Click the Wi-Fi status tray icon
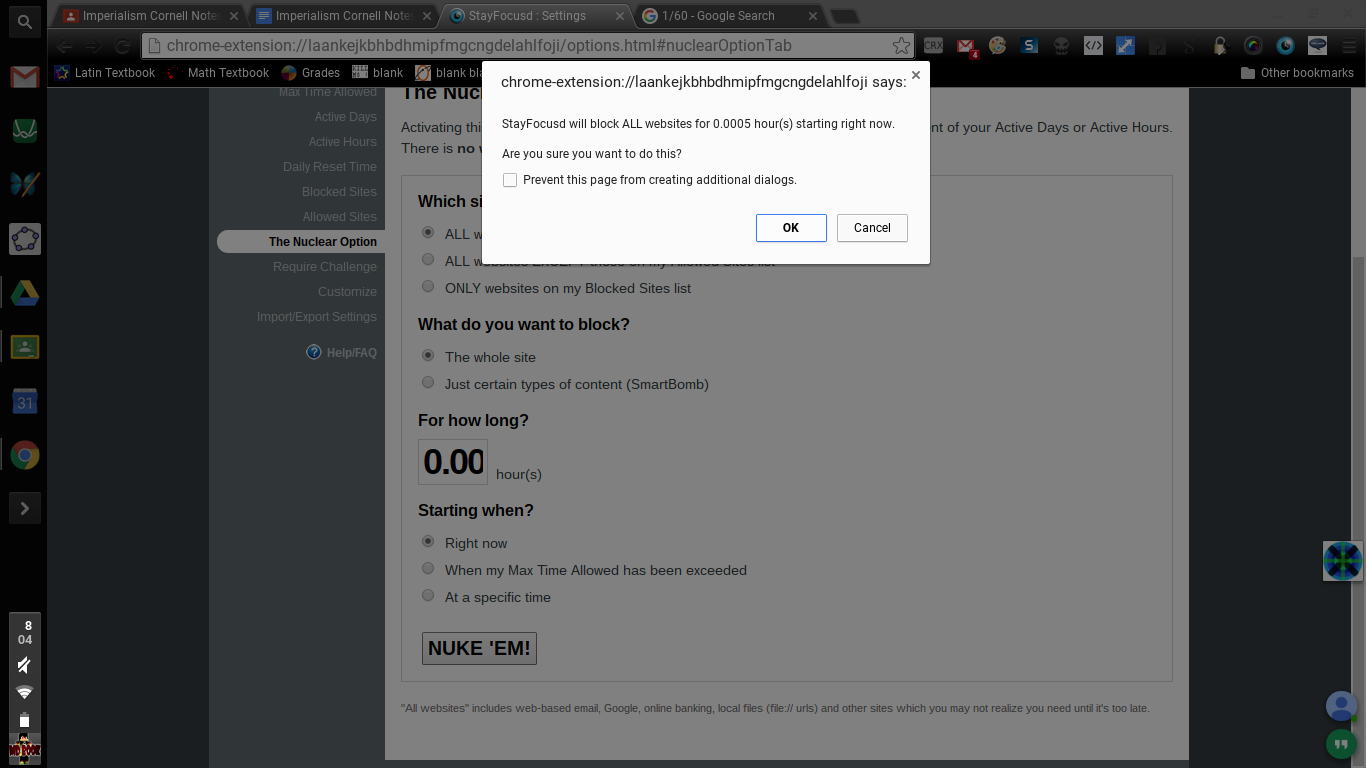 [x=24, y=692]
